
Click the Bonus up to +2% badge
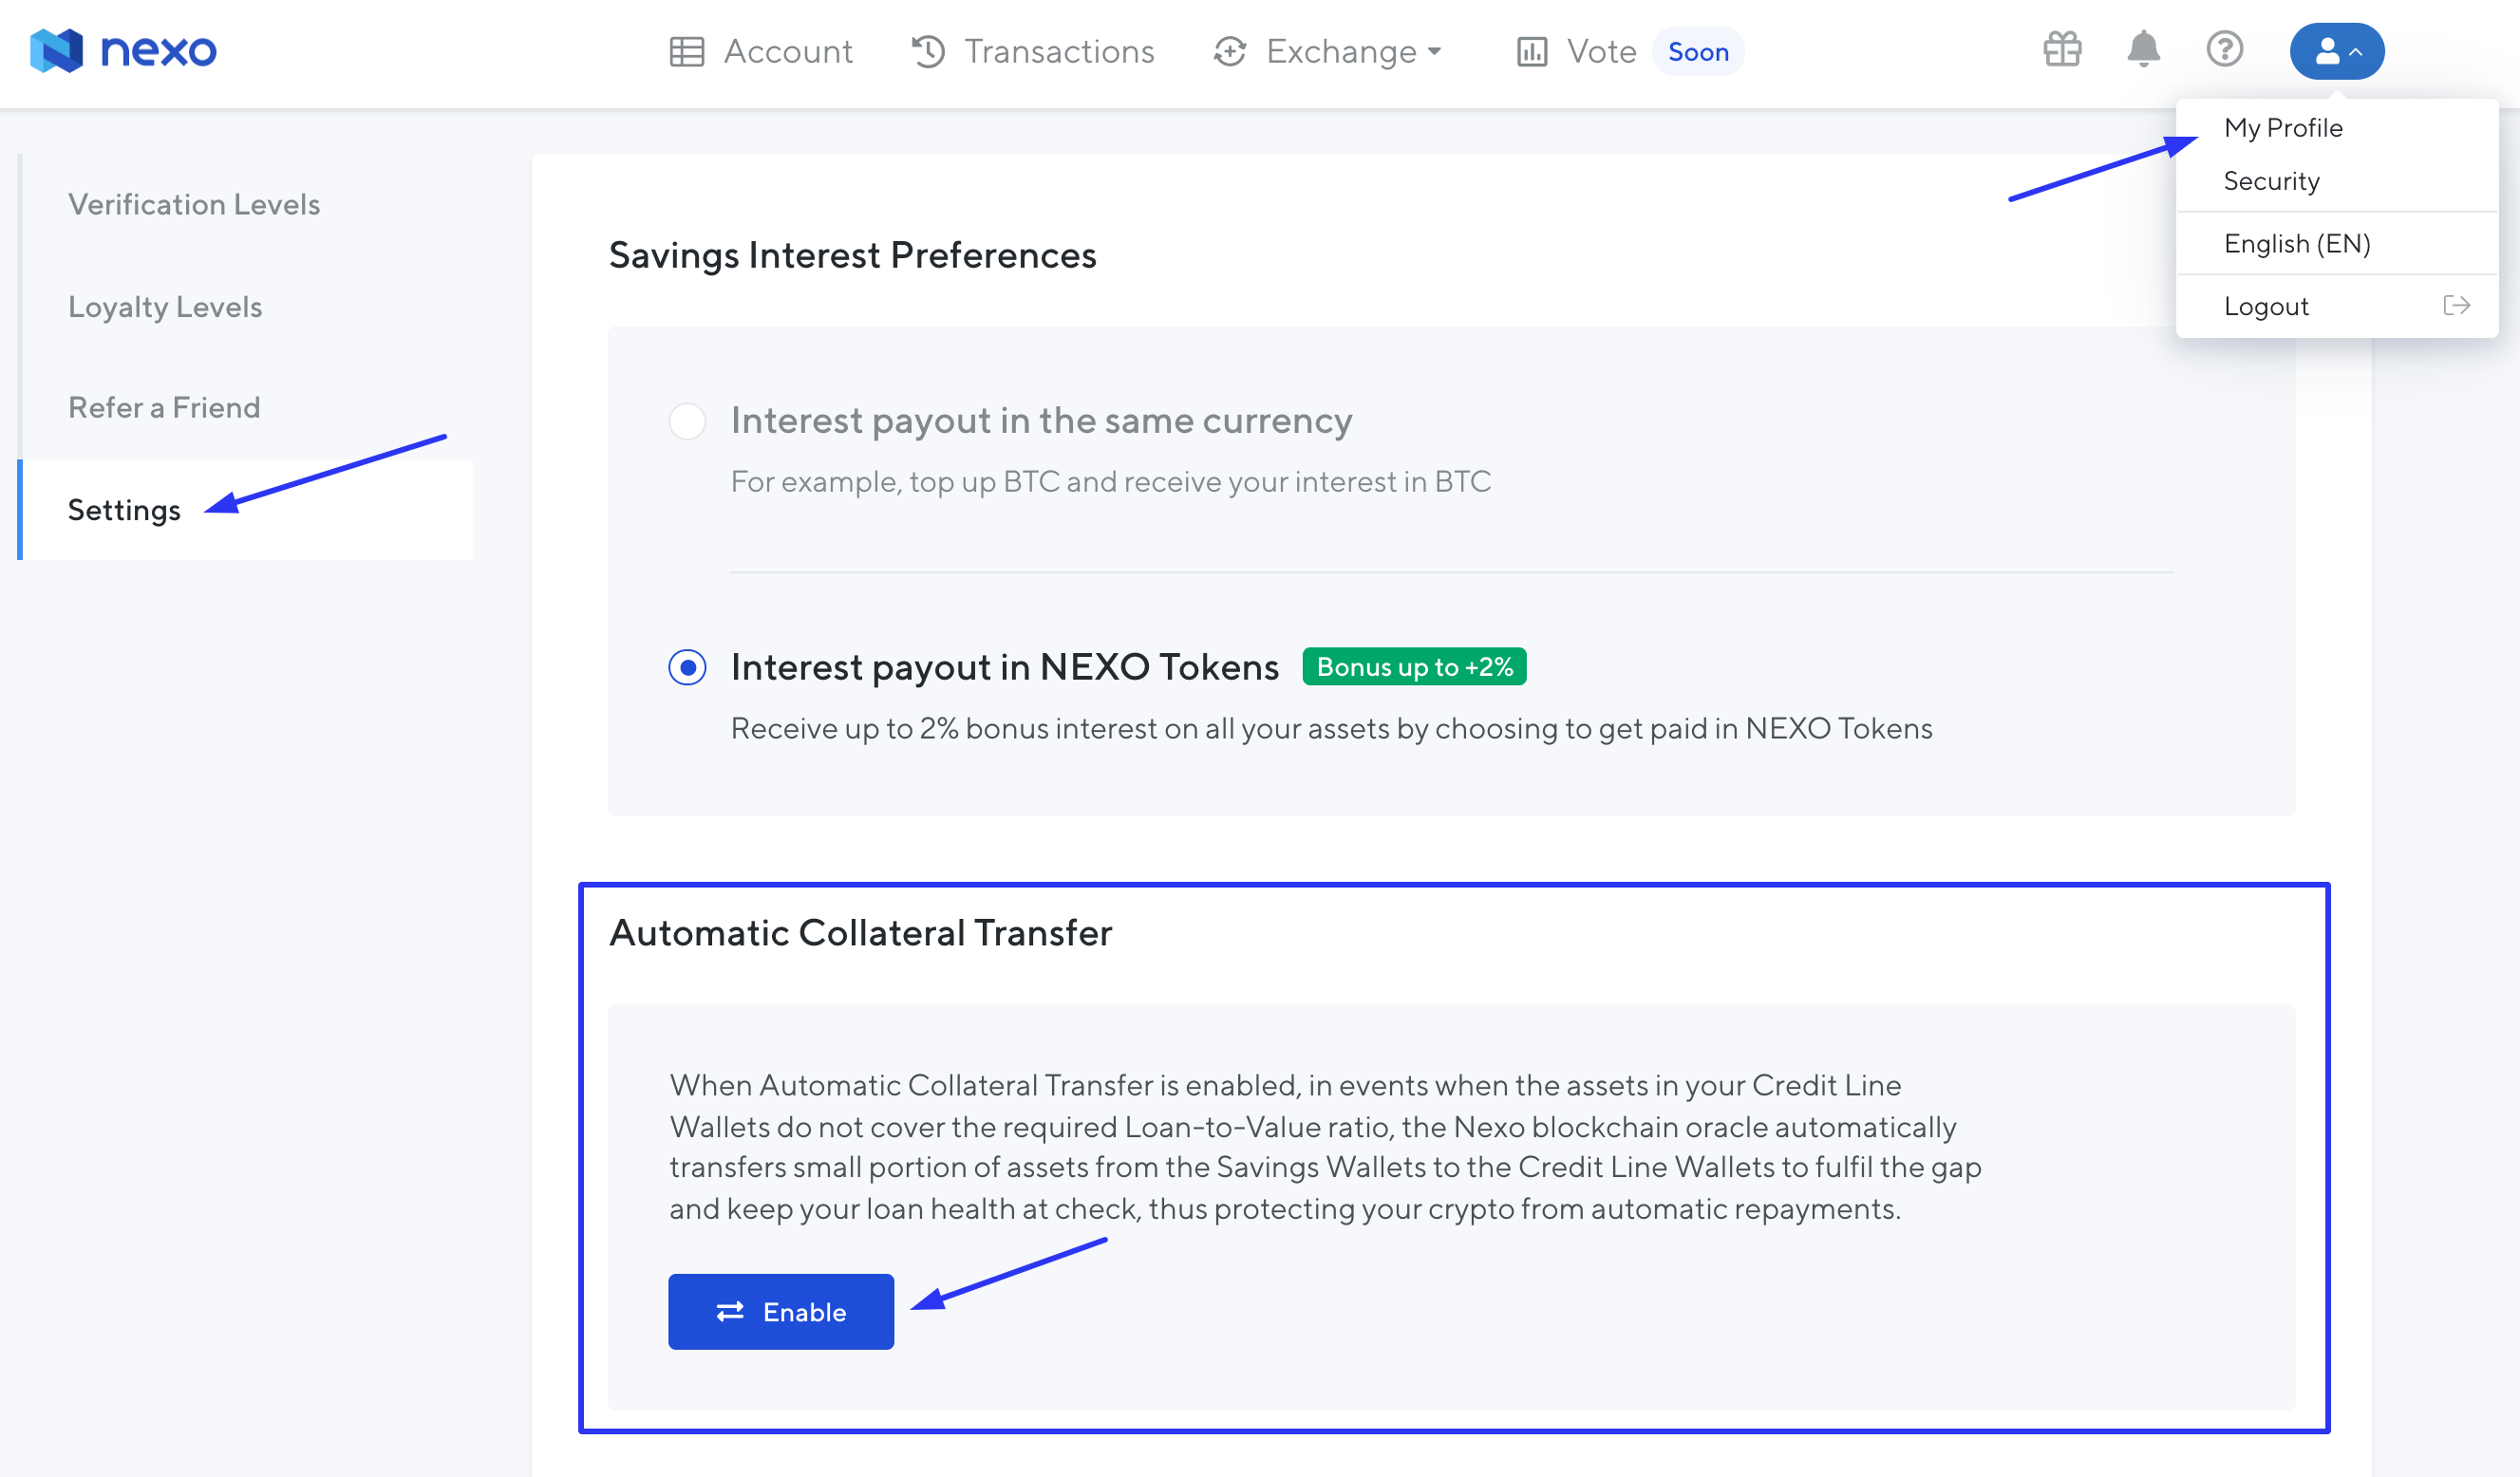[x=1414, y=667]
